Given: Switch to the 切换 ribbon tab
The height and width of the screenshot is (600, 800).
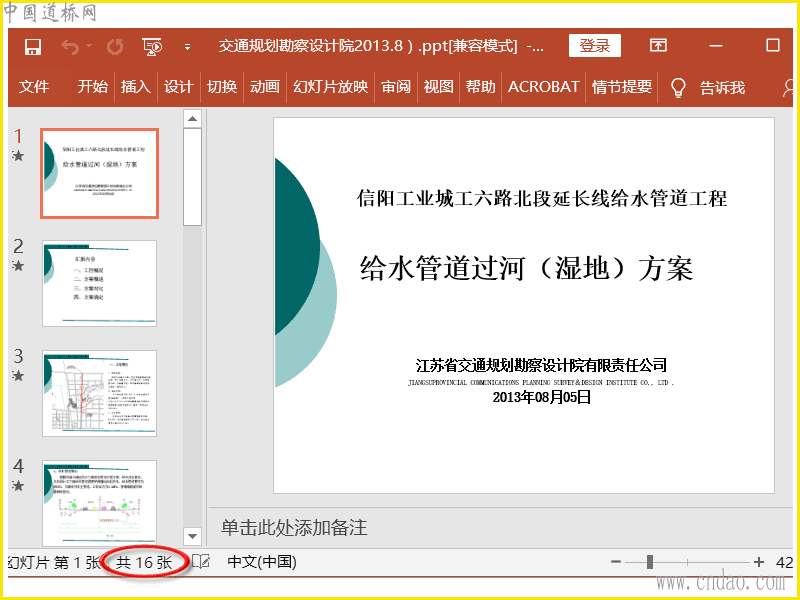Looking at the screenshot, I should pos(221,87).
